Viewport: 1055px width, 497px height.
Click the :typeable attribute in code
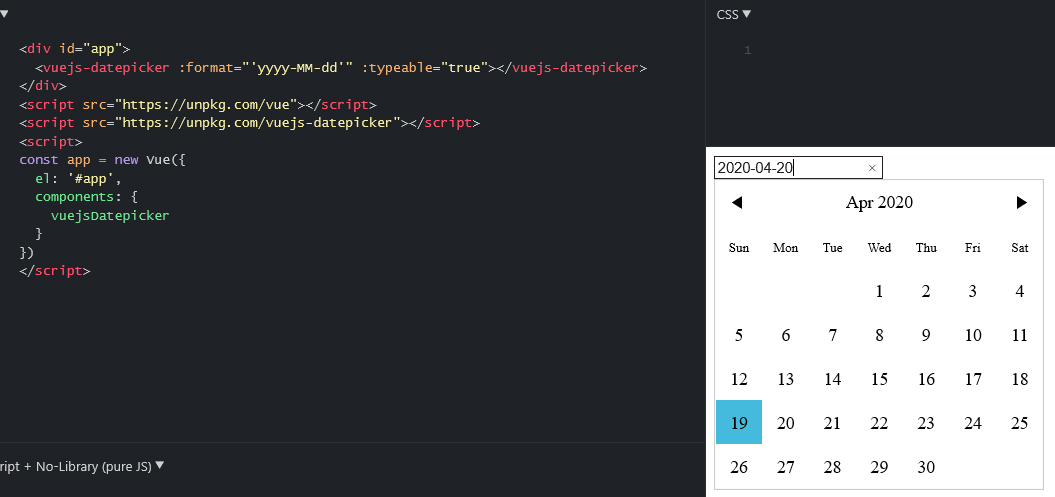pos(397,67)
